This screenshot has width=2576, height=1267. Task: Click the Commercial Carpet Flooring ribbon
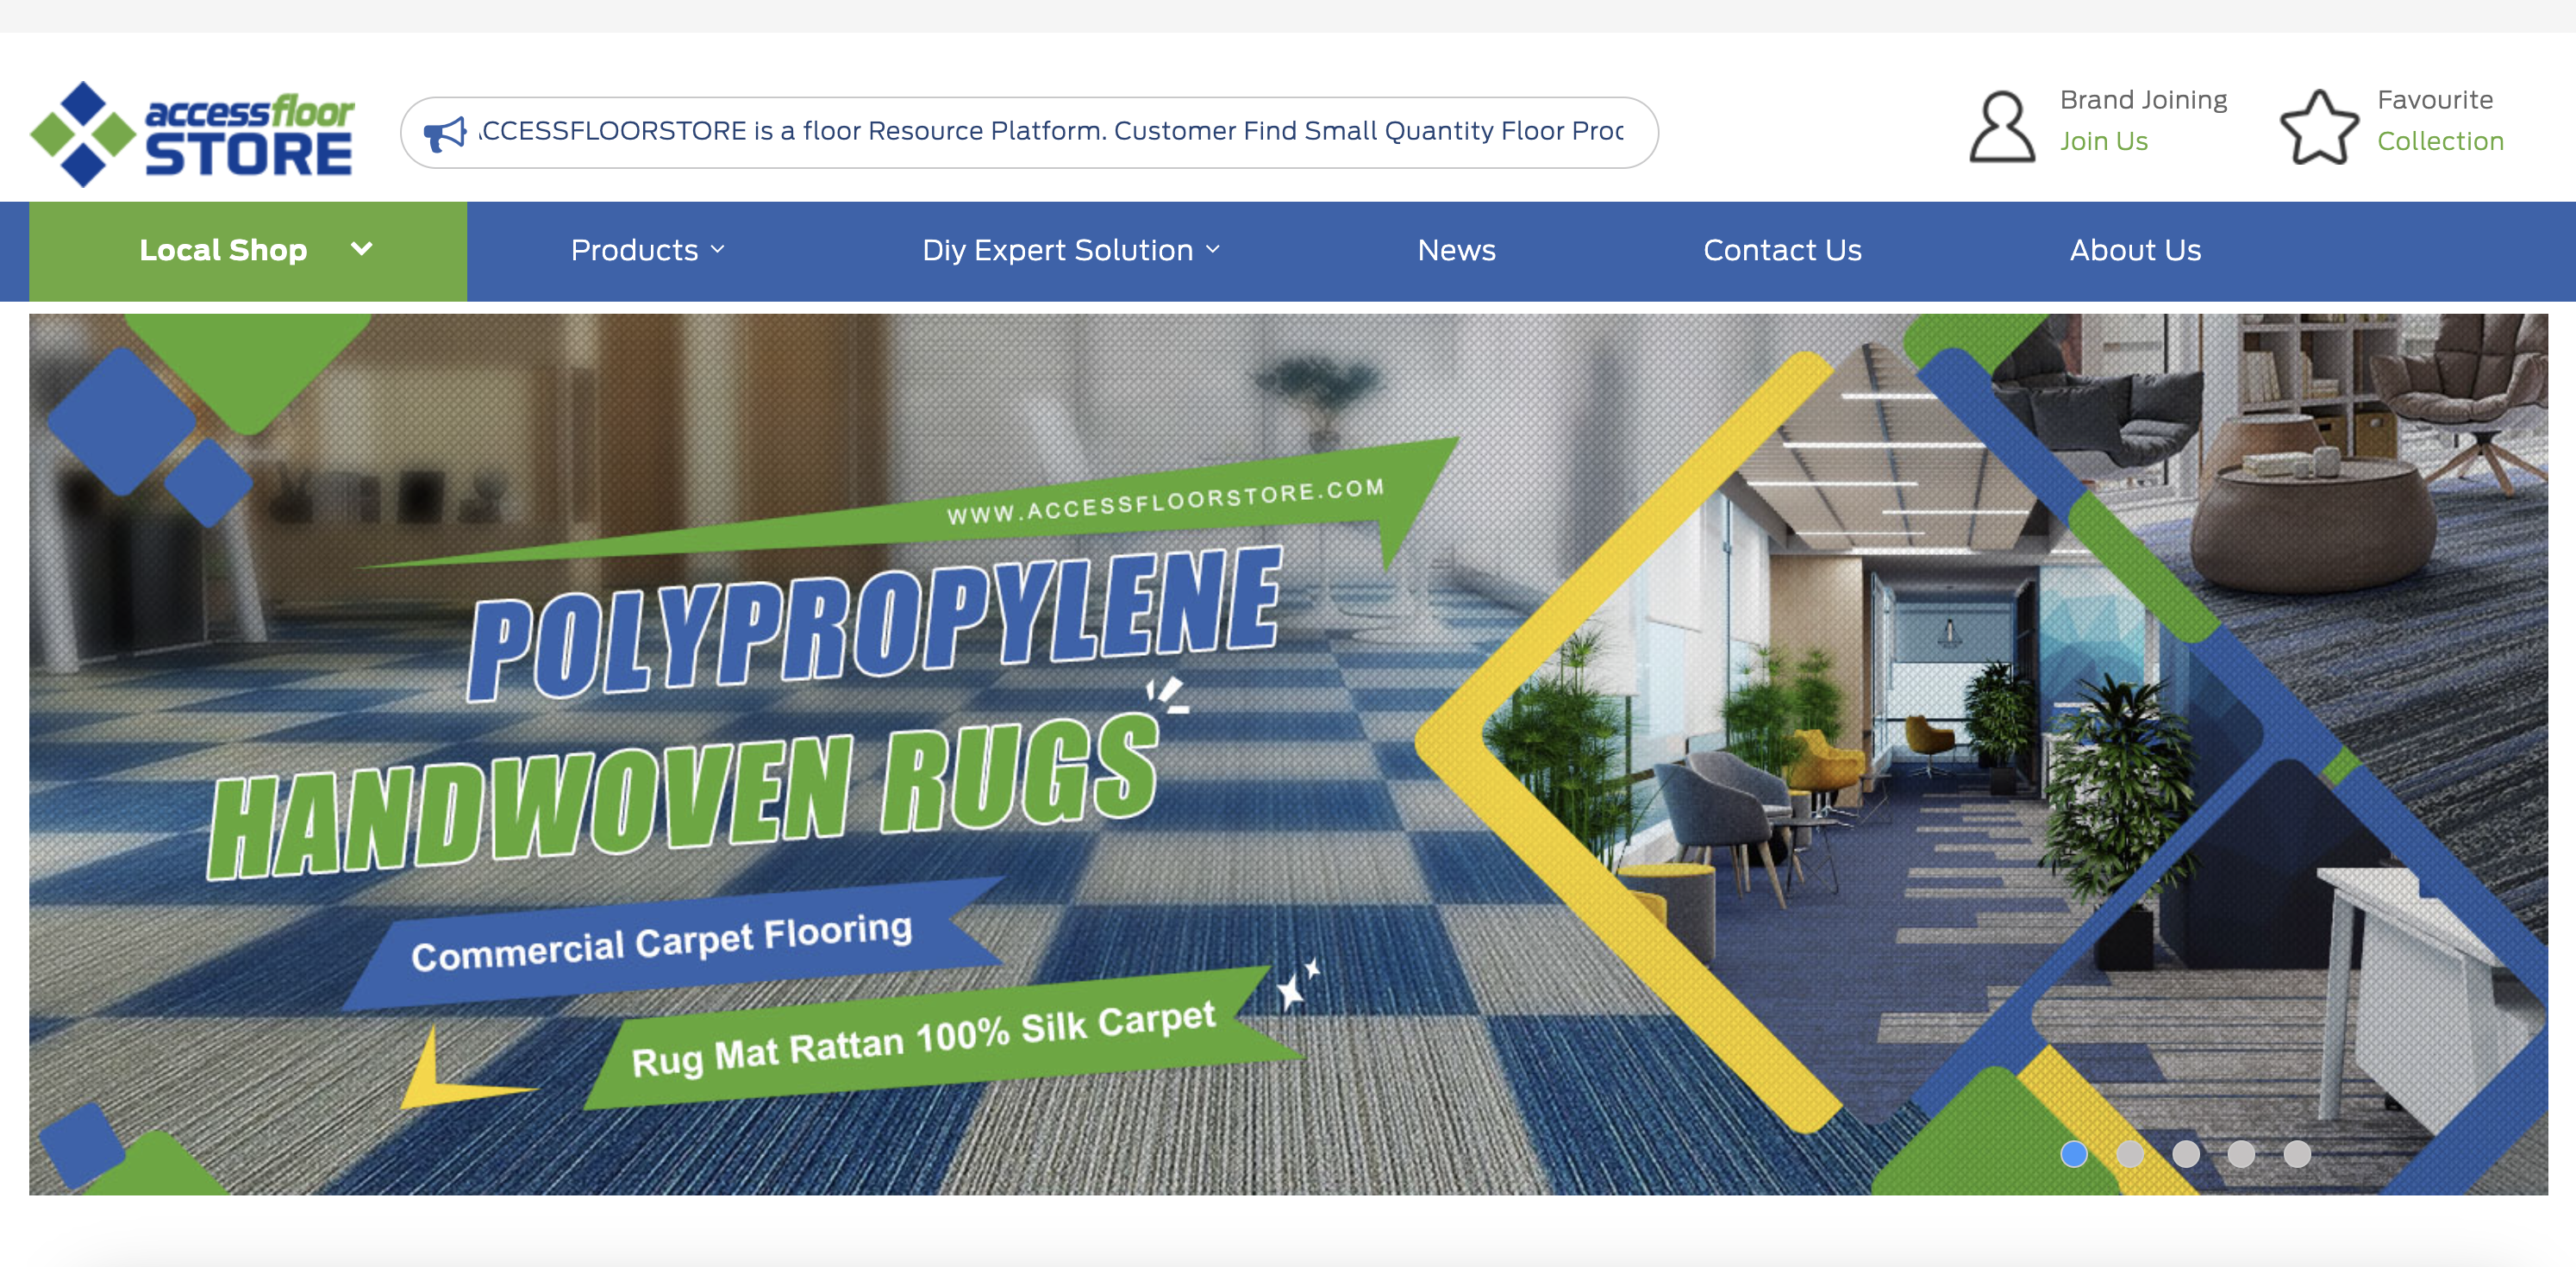[x=672, y=942]
